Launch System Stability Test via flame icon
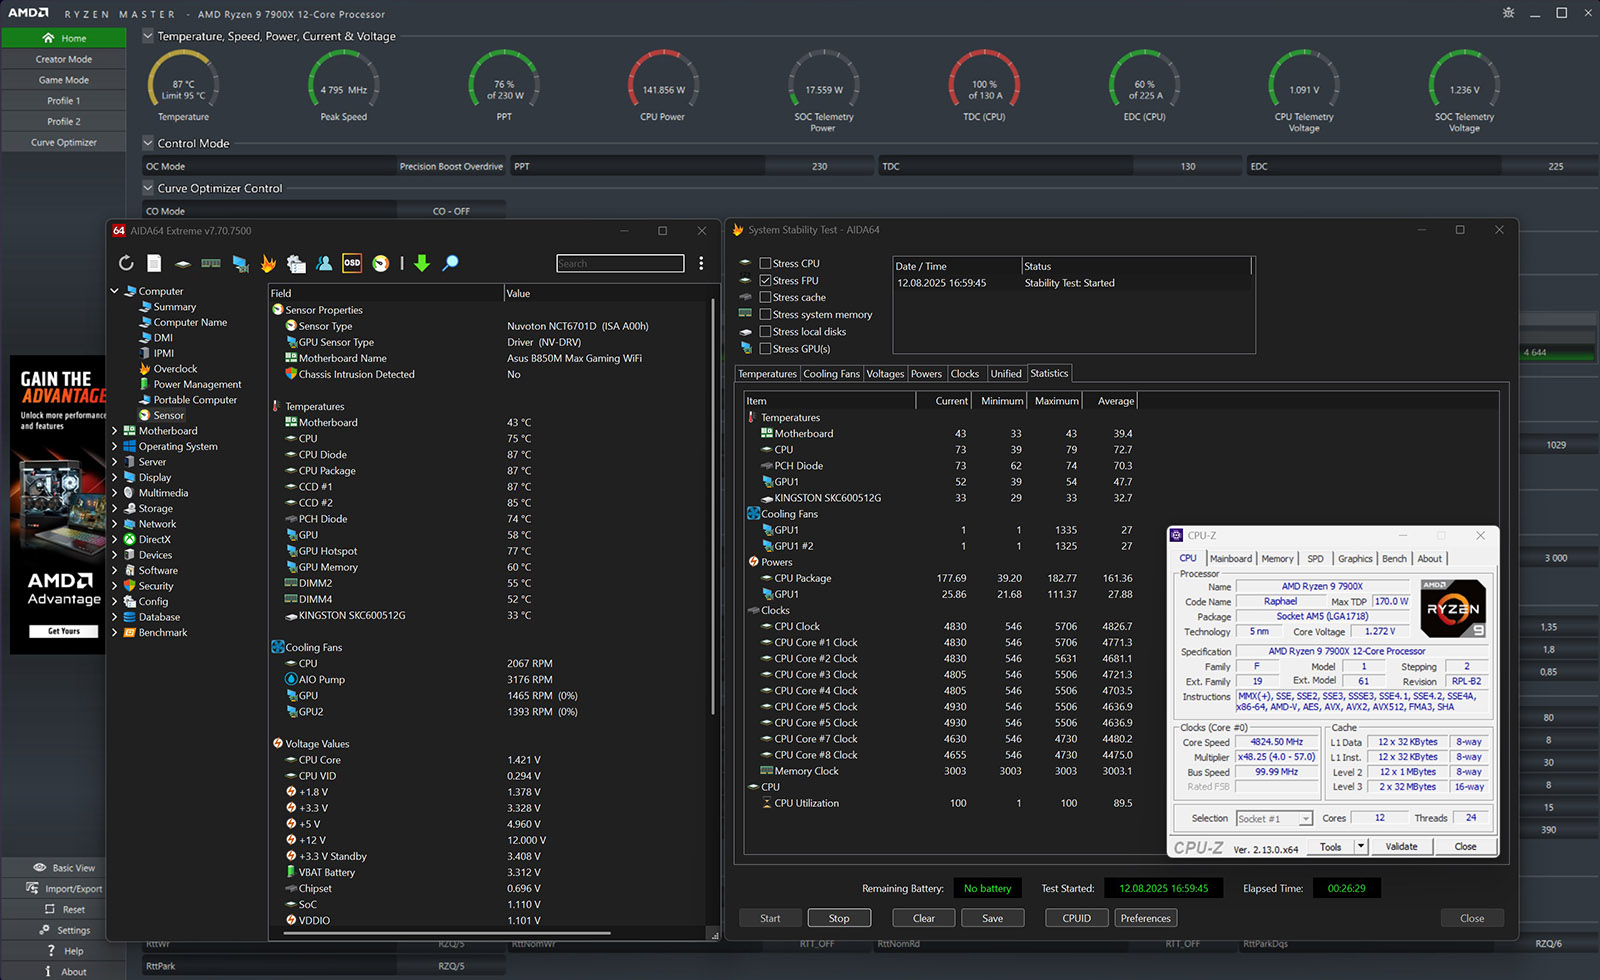The image size is (1600, 980). pyautogui.click(x=268, y=263)
